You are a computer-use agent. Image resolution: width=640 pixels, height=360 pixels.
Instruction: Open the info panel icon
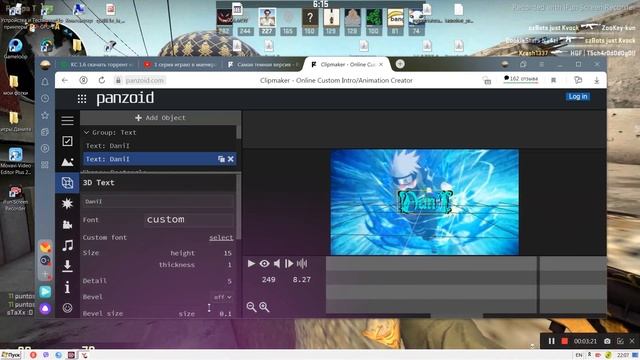tap(67, 287)
